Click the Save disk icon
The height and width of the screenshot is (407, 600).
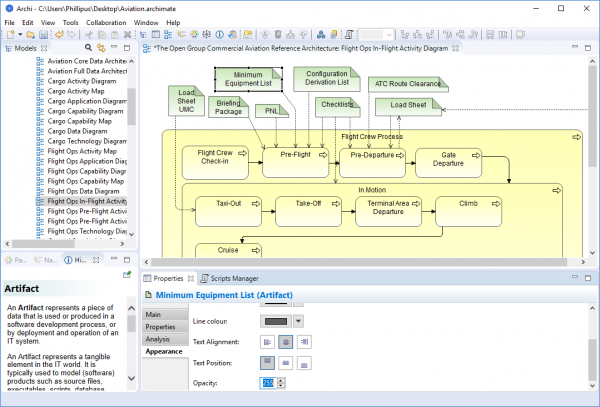click(x=43, y=35)
